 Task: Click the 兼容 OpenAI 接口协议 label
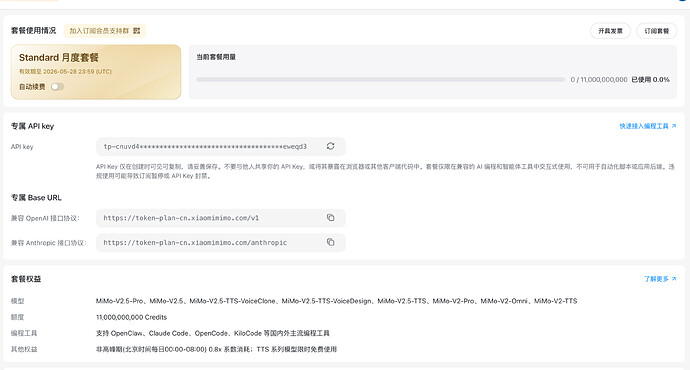pyautogui.click(x=45, y=218)
